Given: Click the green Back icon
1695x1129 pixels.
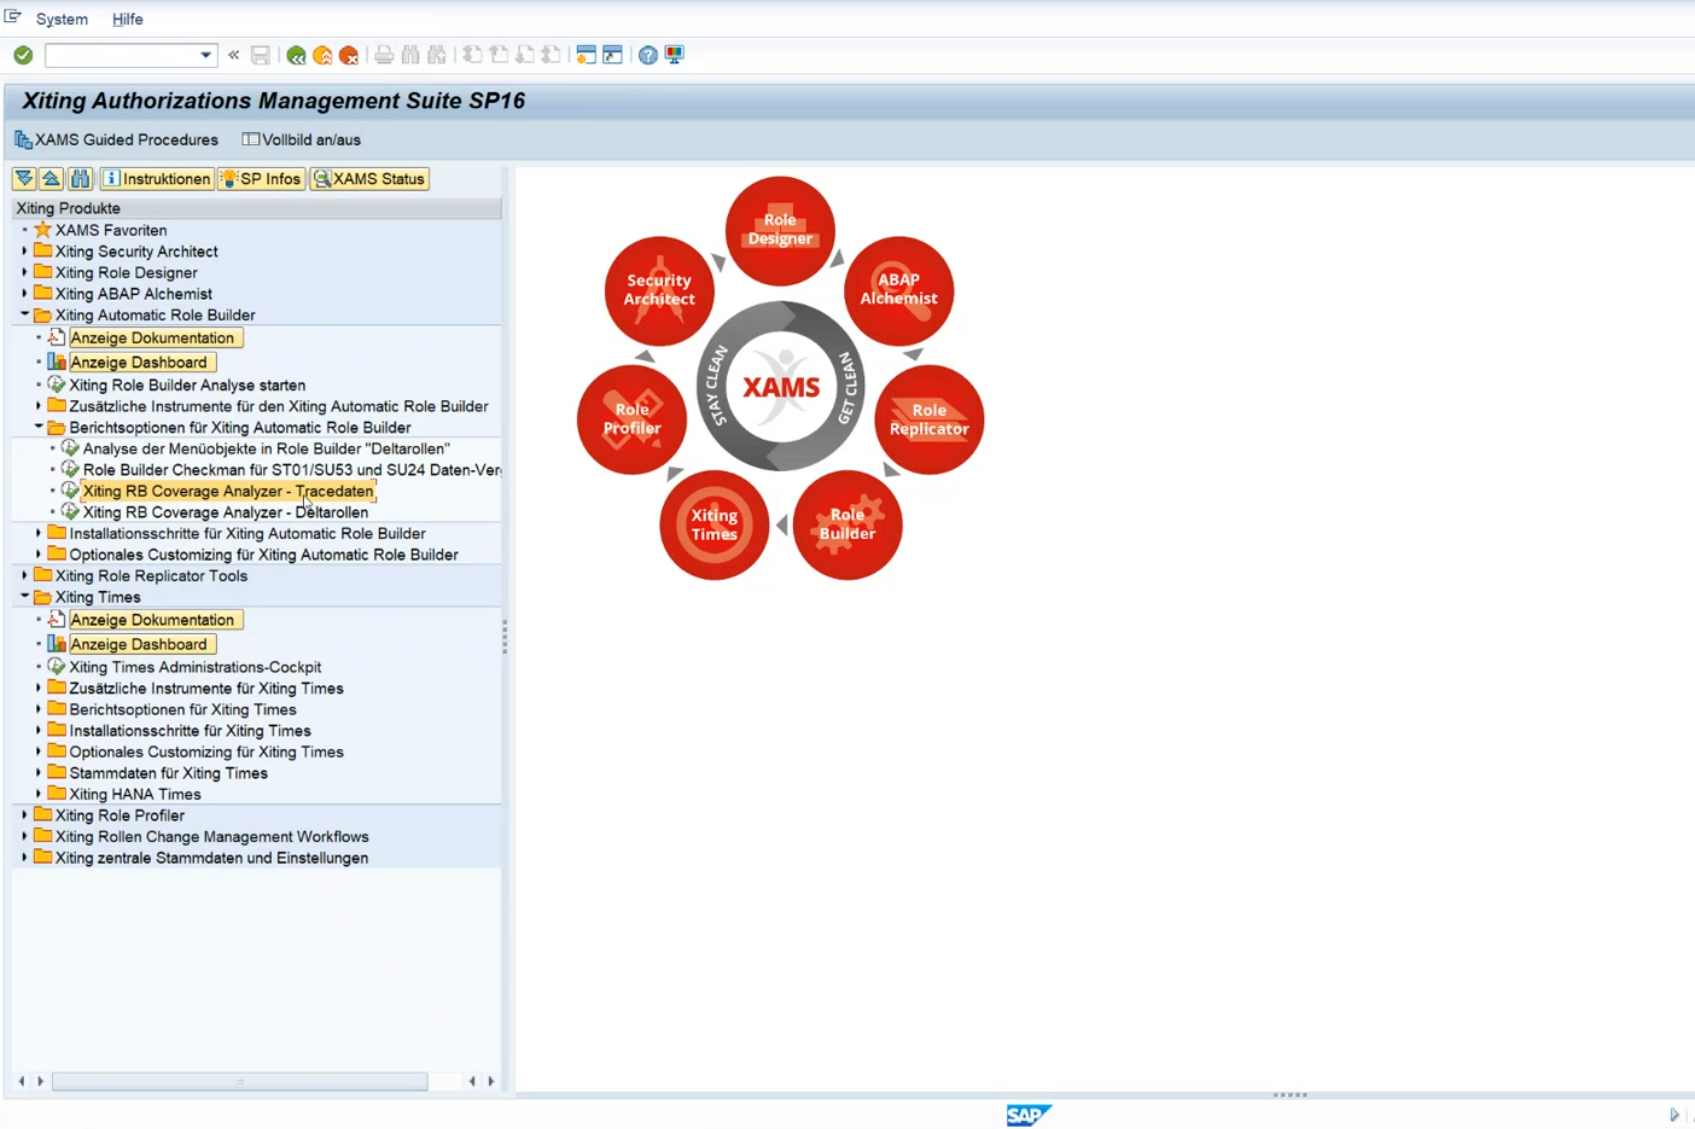Looking at the screenshot, I should 296,55.
